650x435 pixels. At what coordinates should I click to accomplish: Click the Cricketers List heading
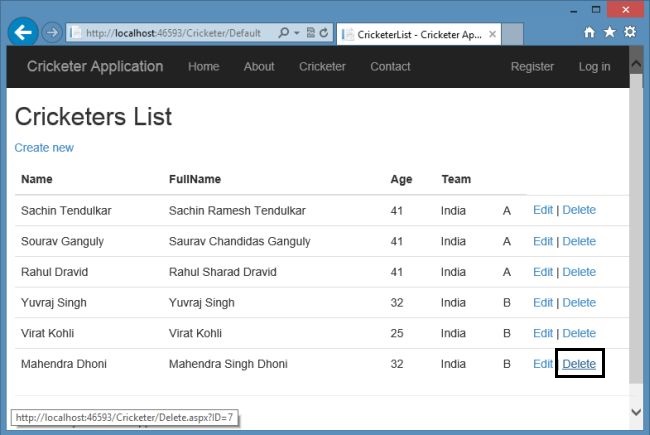(93, 117)
